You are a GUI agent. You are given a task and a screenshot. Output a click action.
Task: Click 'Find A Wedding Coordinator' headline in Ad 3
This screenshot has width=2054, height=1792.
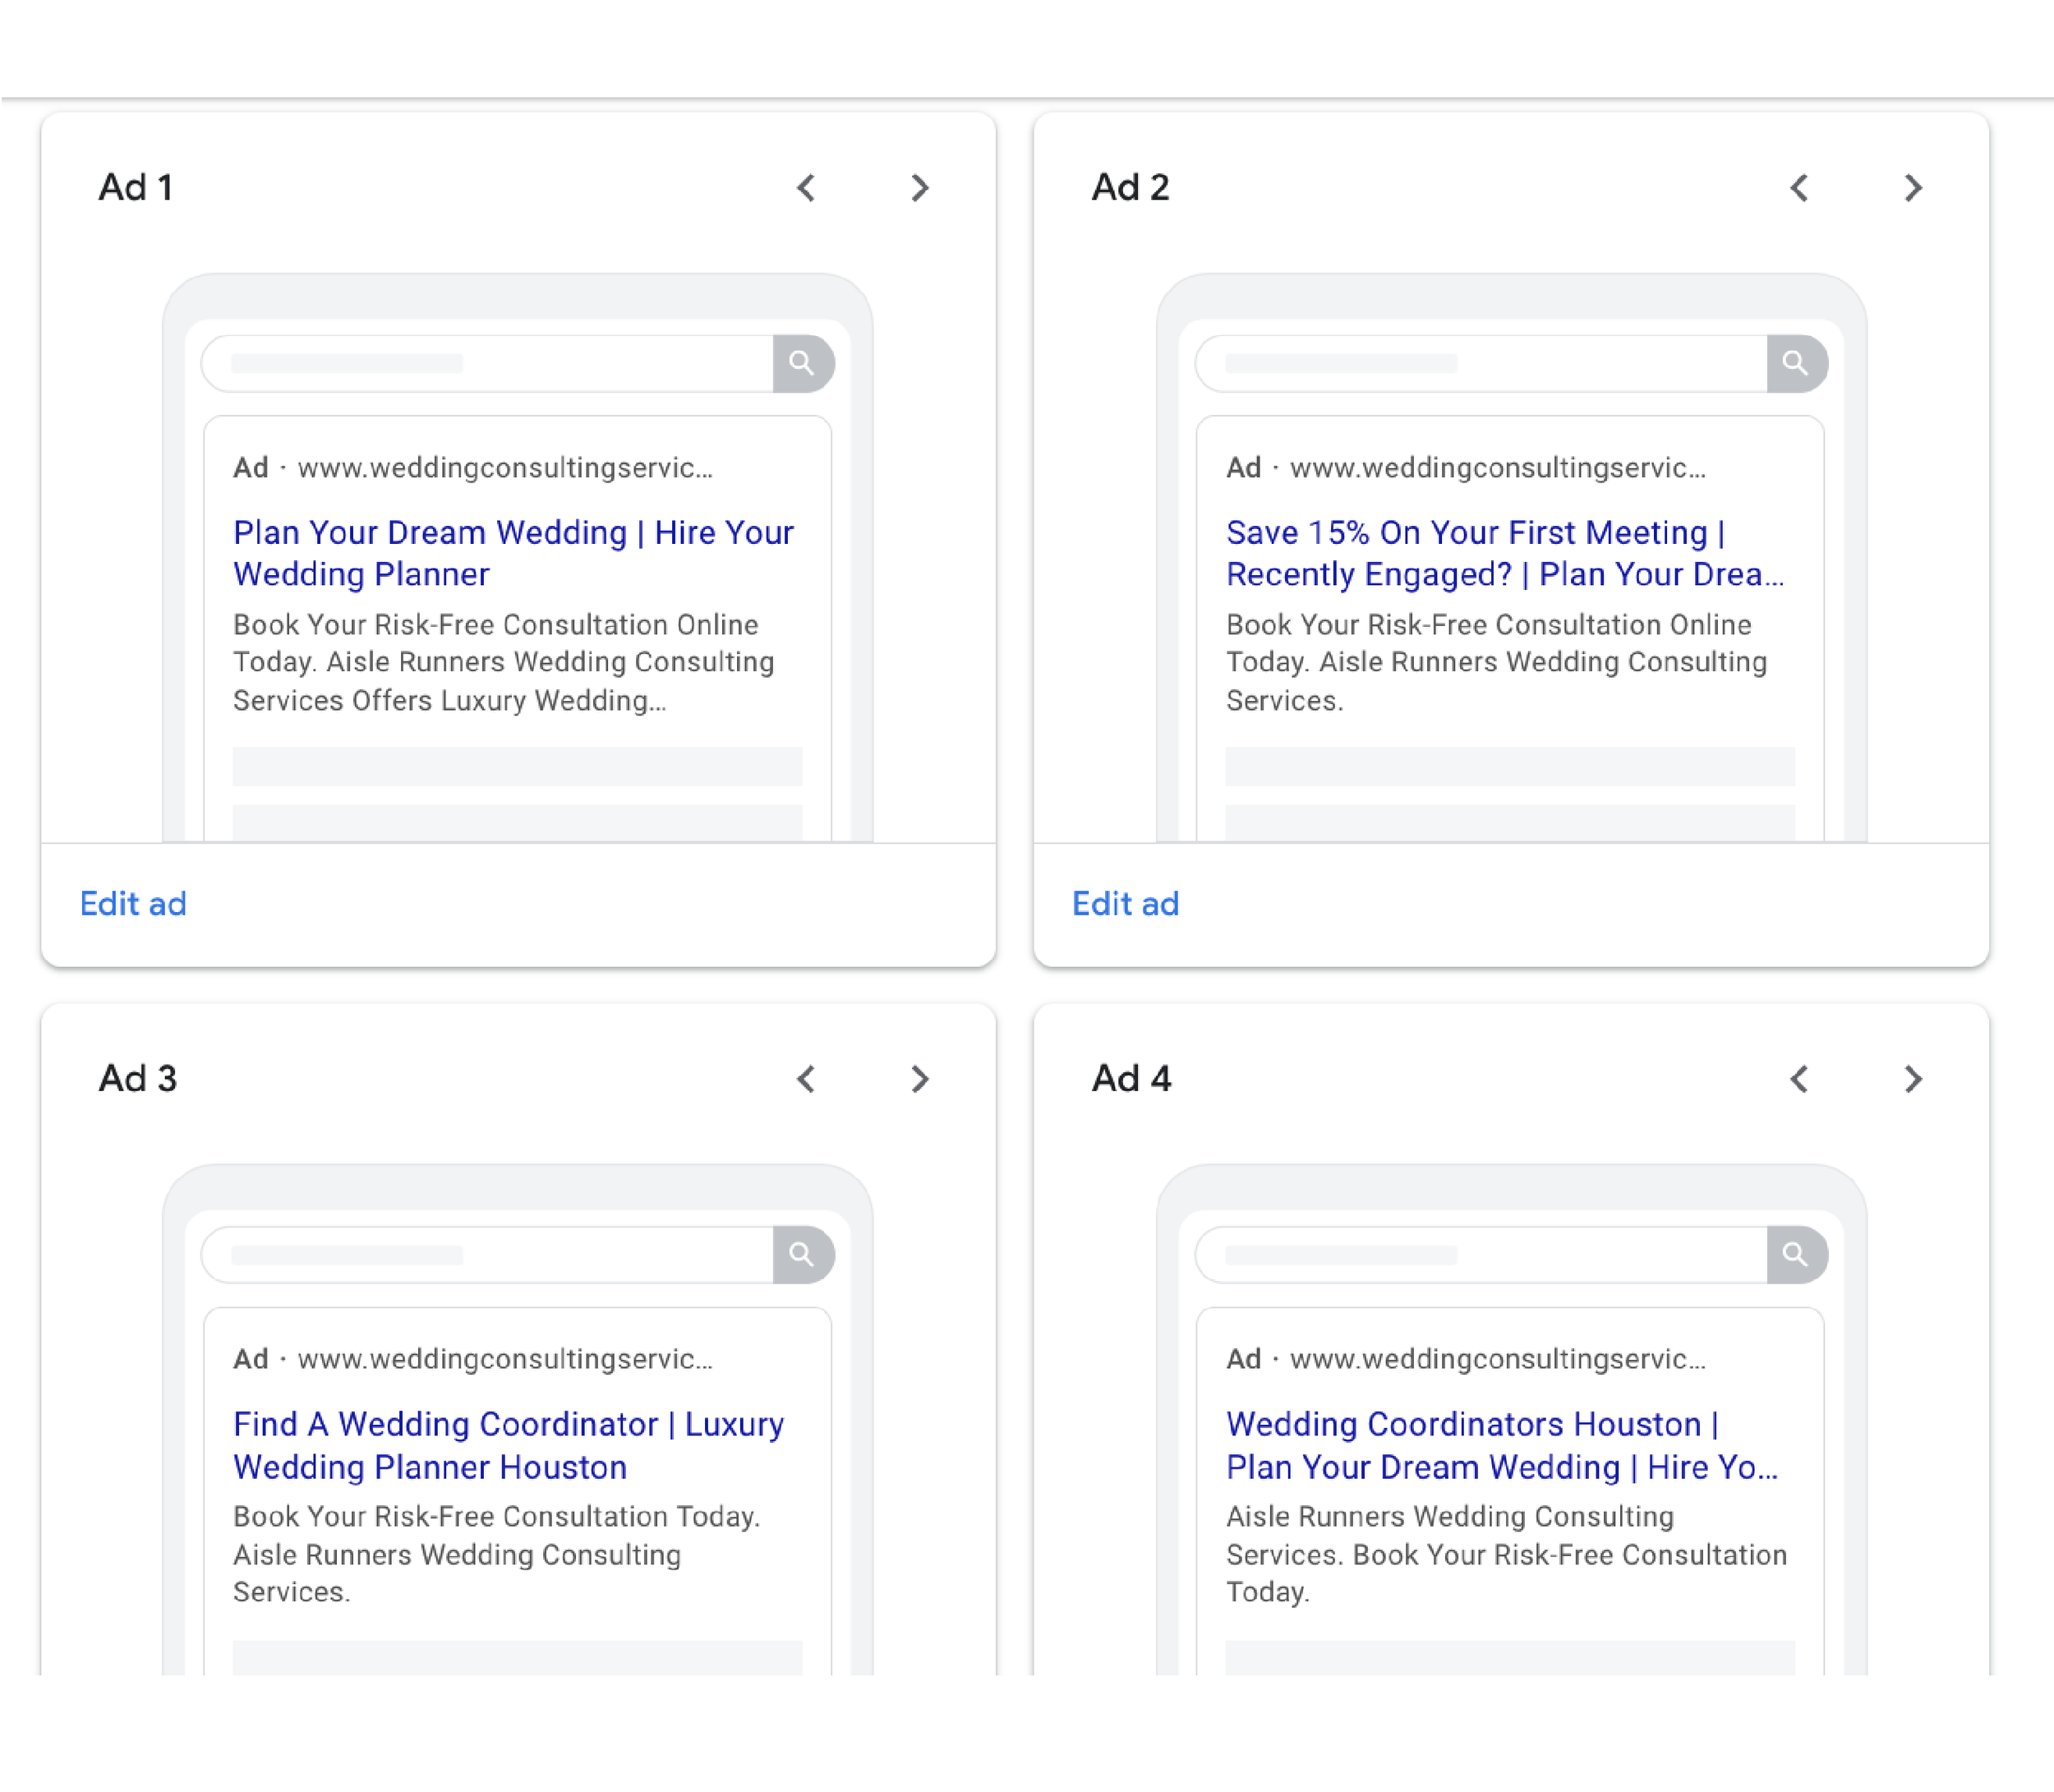click(446, 1424)
